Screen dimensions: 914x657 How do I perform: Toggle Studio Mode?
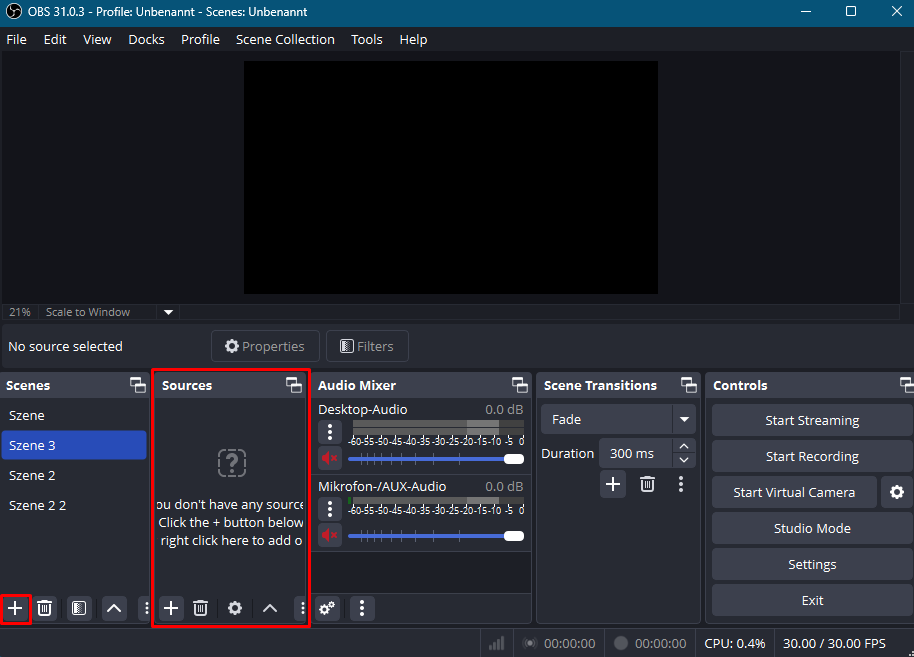click(x=811, y=528)
